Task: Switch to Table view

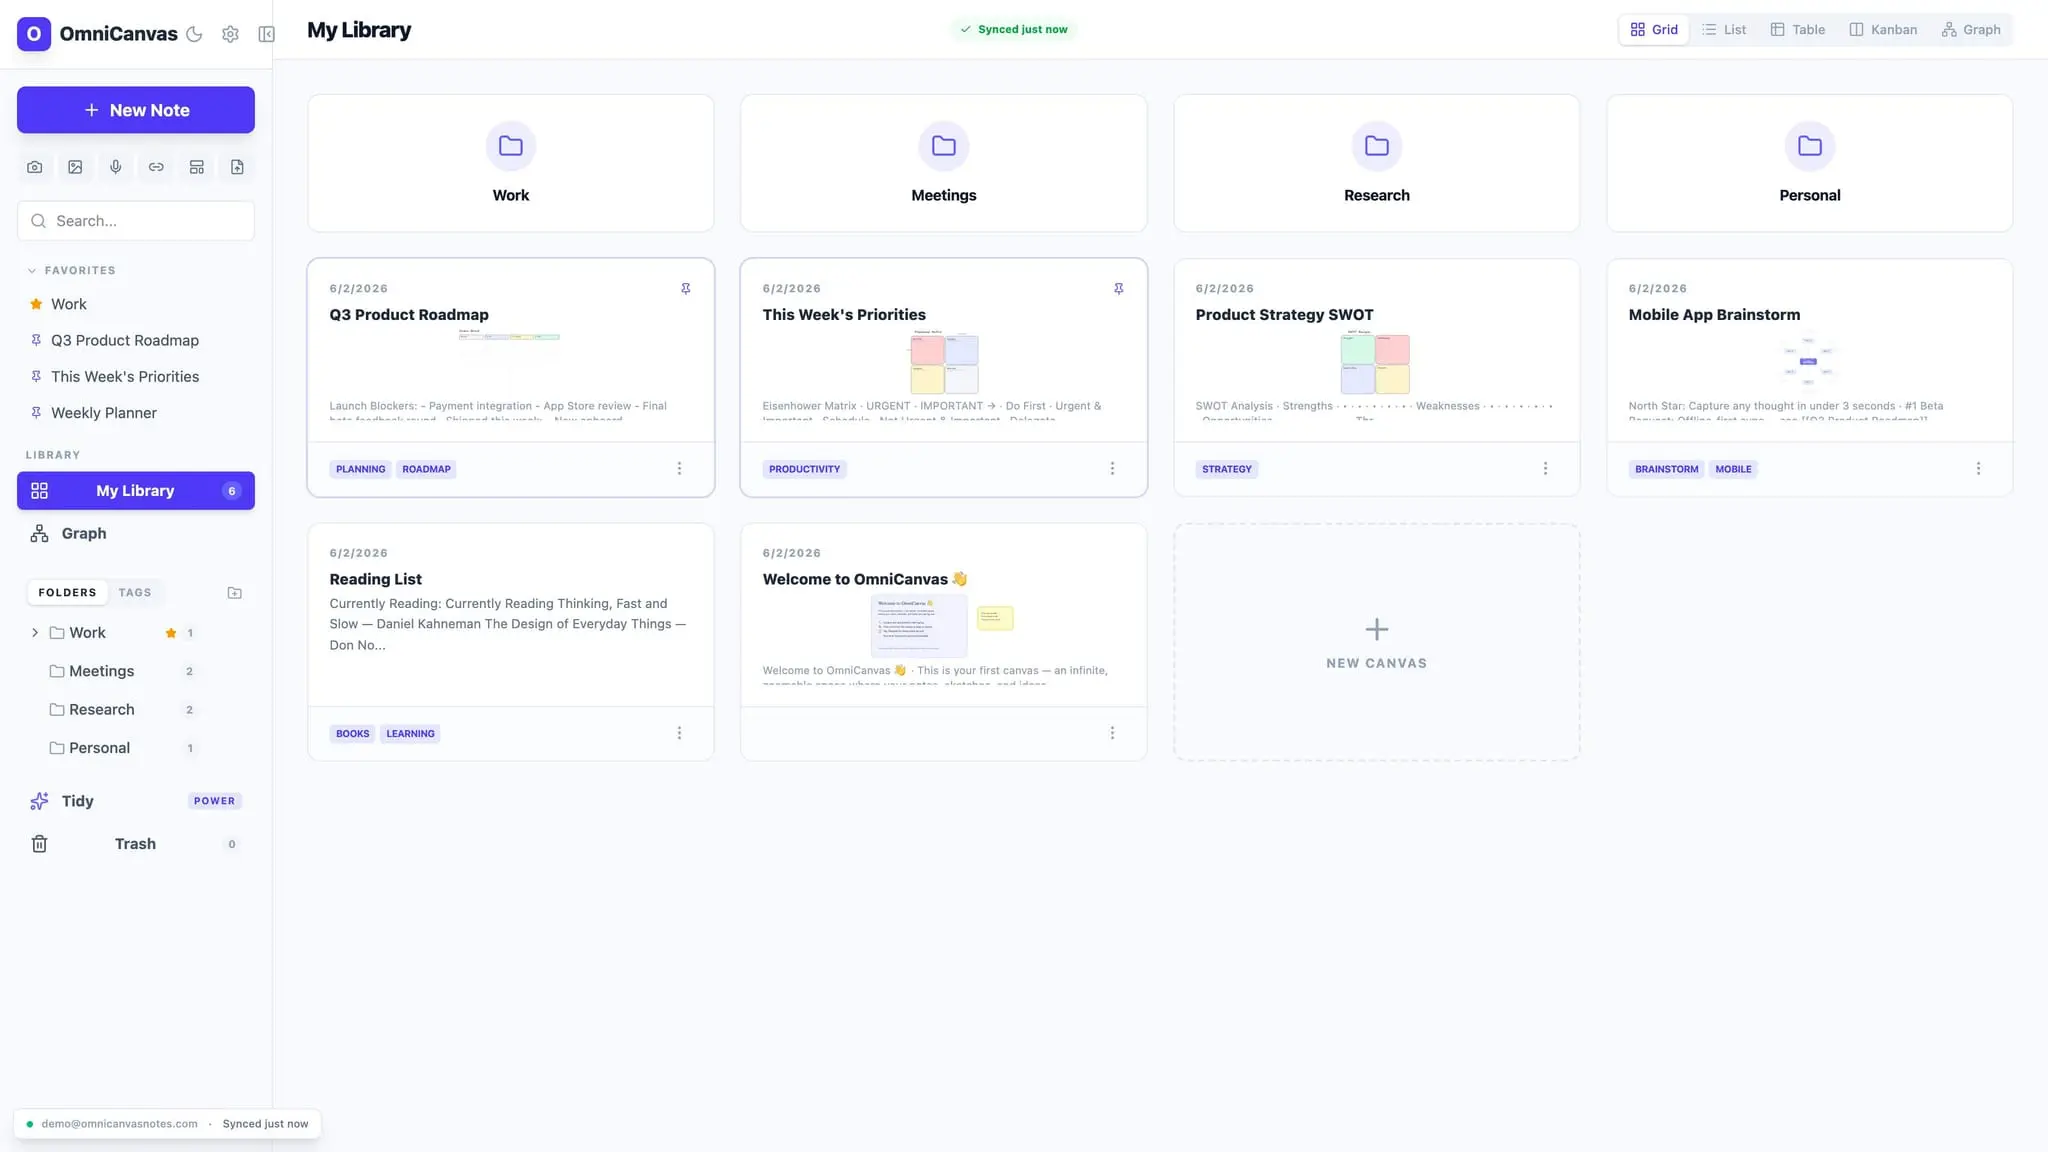Action: click(x=1798, y=30)
